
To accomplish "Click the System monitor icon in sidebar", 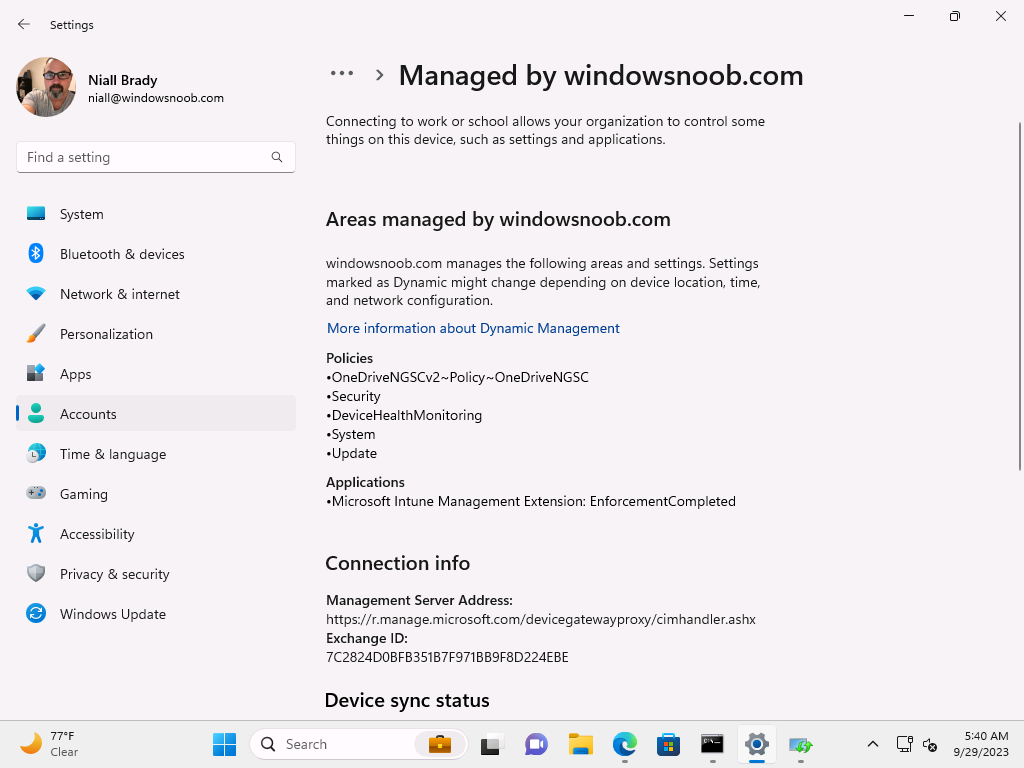I will click(x=36, y=214).
